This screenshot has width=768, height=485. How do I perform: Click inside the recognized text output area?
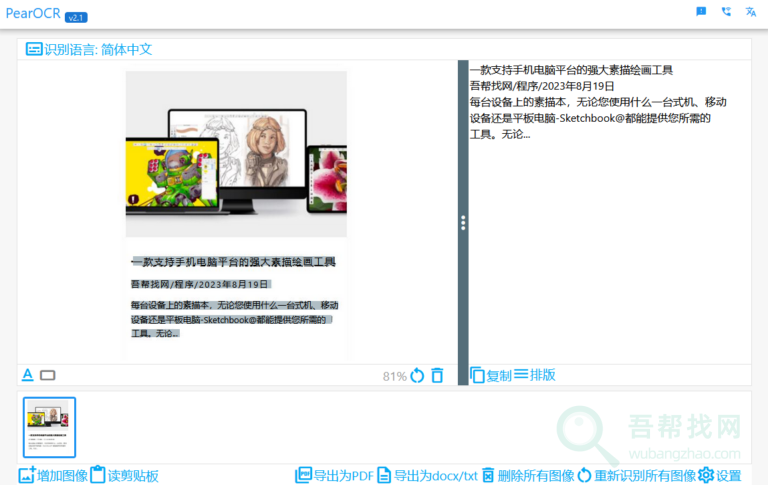(x=605, y=250)
